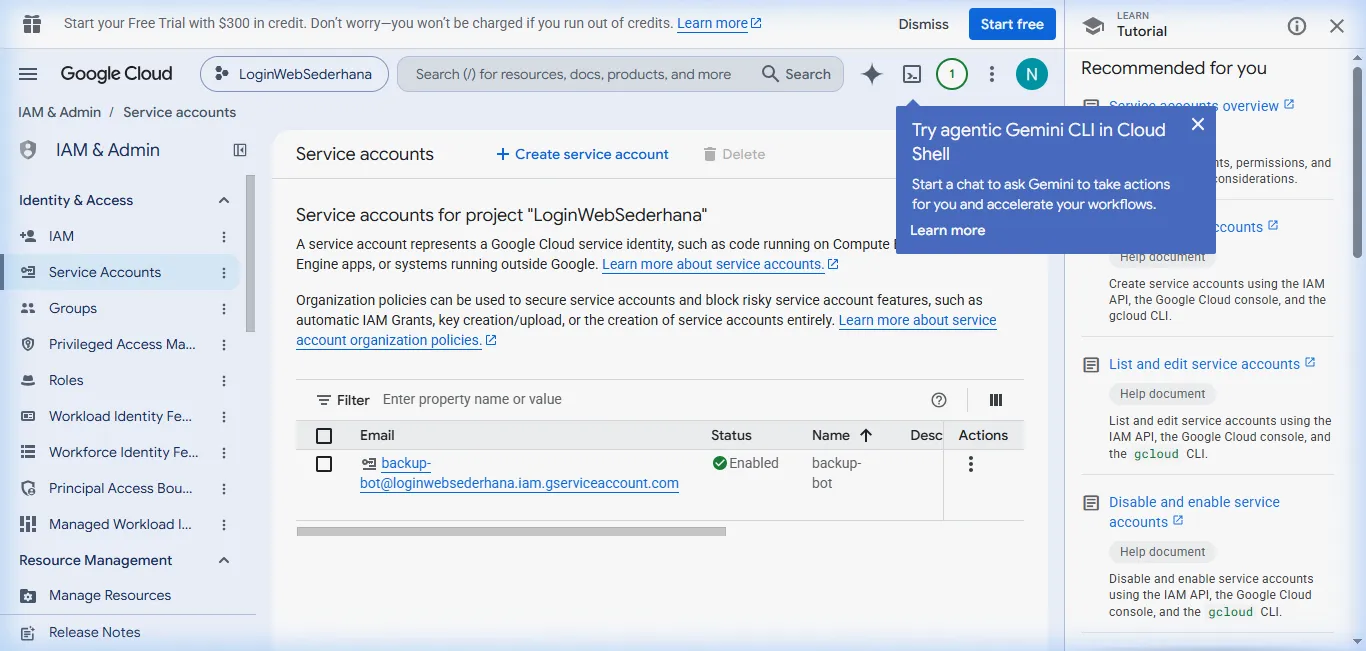
Task: Open Learn more about service accounts link
Action: coord(720,264)
